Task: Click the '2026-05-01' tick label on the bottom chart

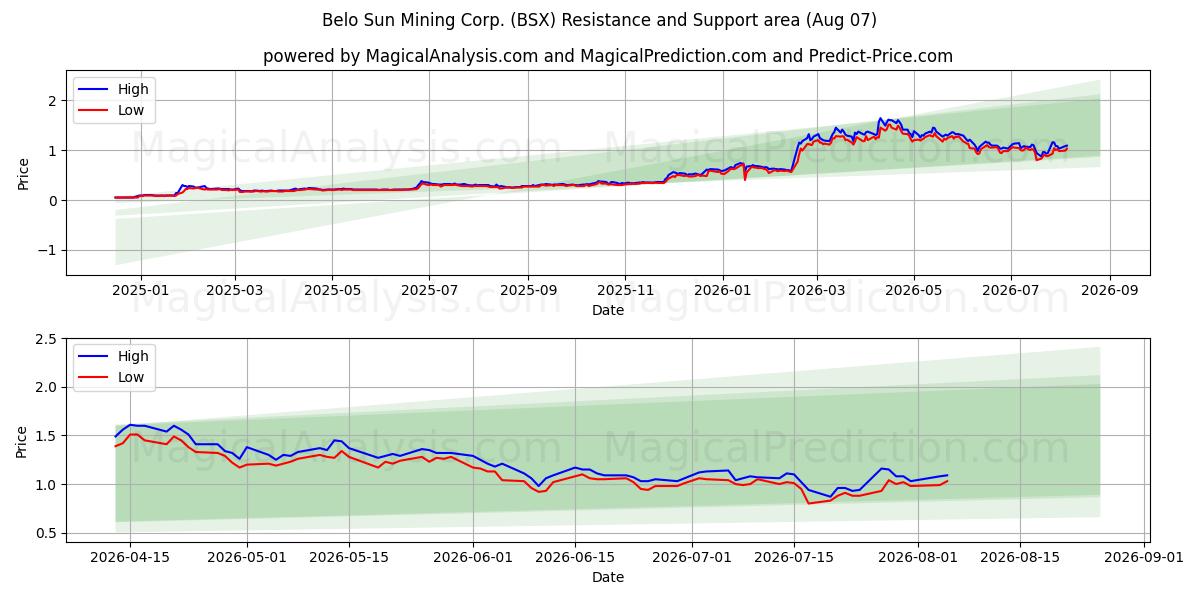Action: point(246,557)
